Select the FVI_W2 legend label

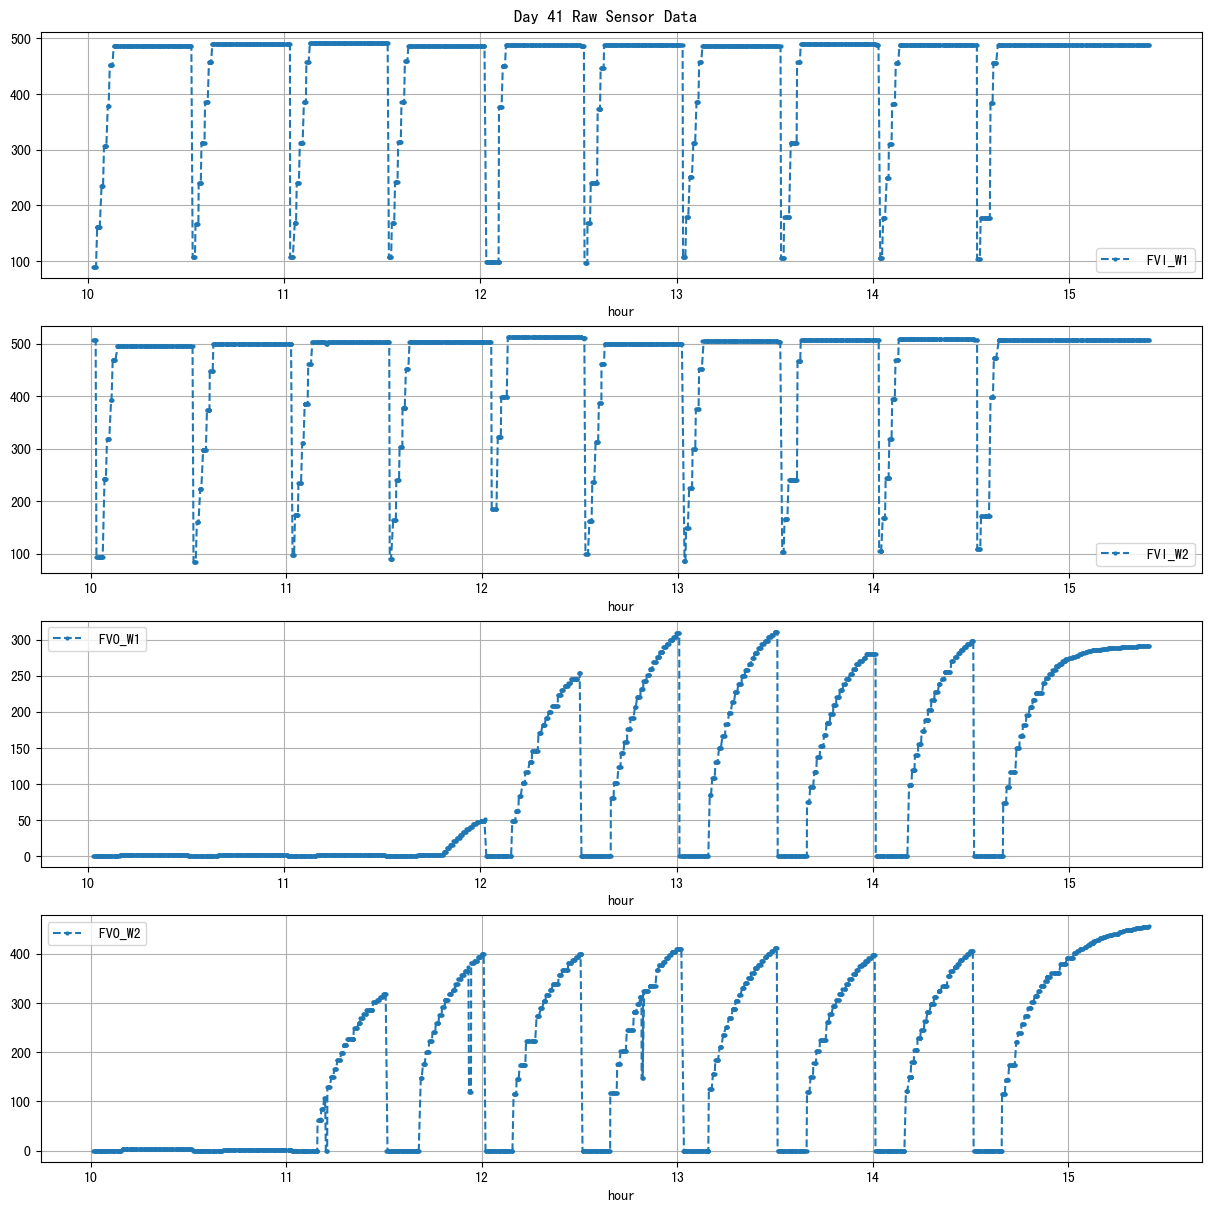coord(1167,554)
